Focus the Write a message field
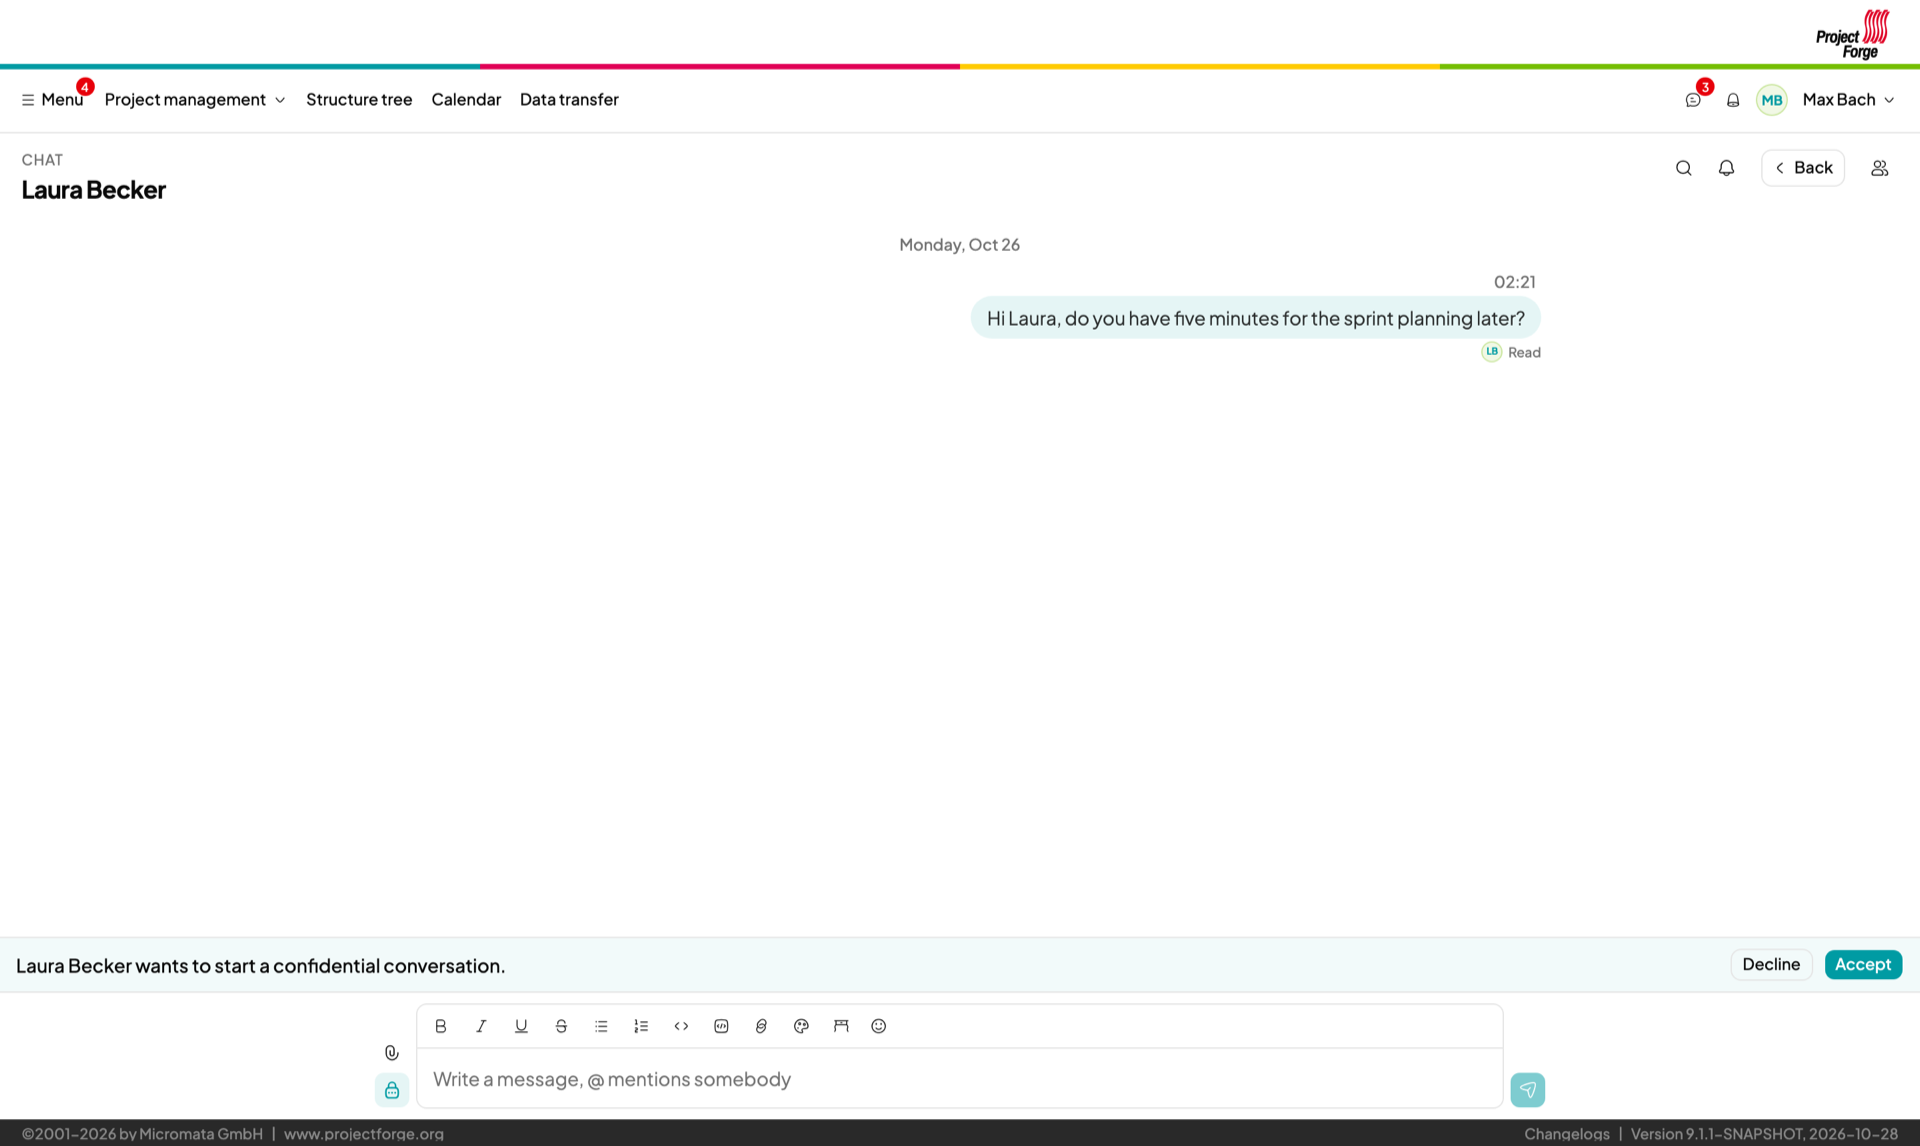1920x1146 pixels. pyautogui.click(x=960, y=1078)
